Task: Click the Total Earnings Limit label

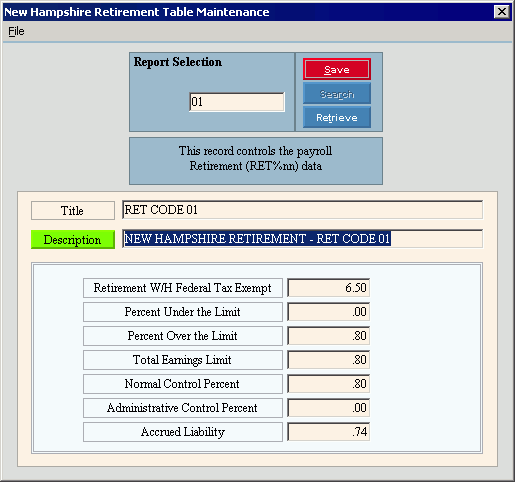Action: click(183, 360)
